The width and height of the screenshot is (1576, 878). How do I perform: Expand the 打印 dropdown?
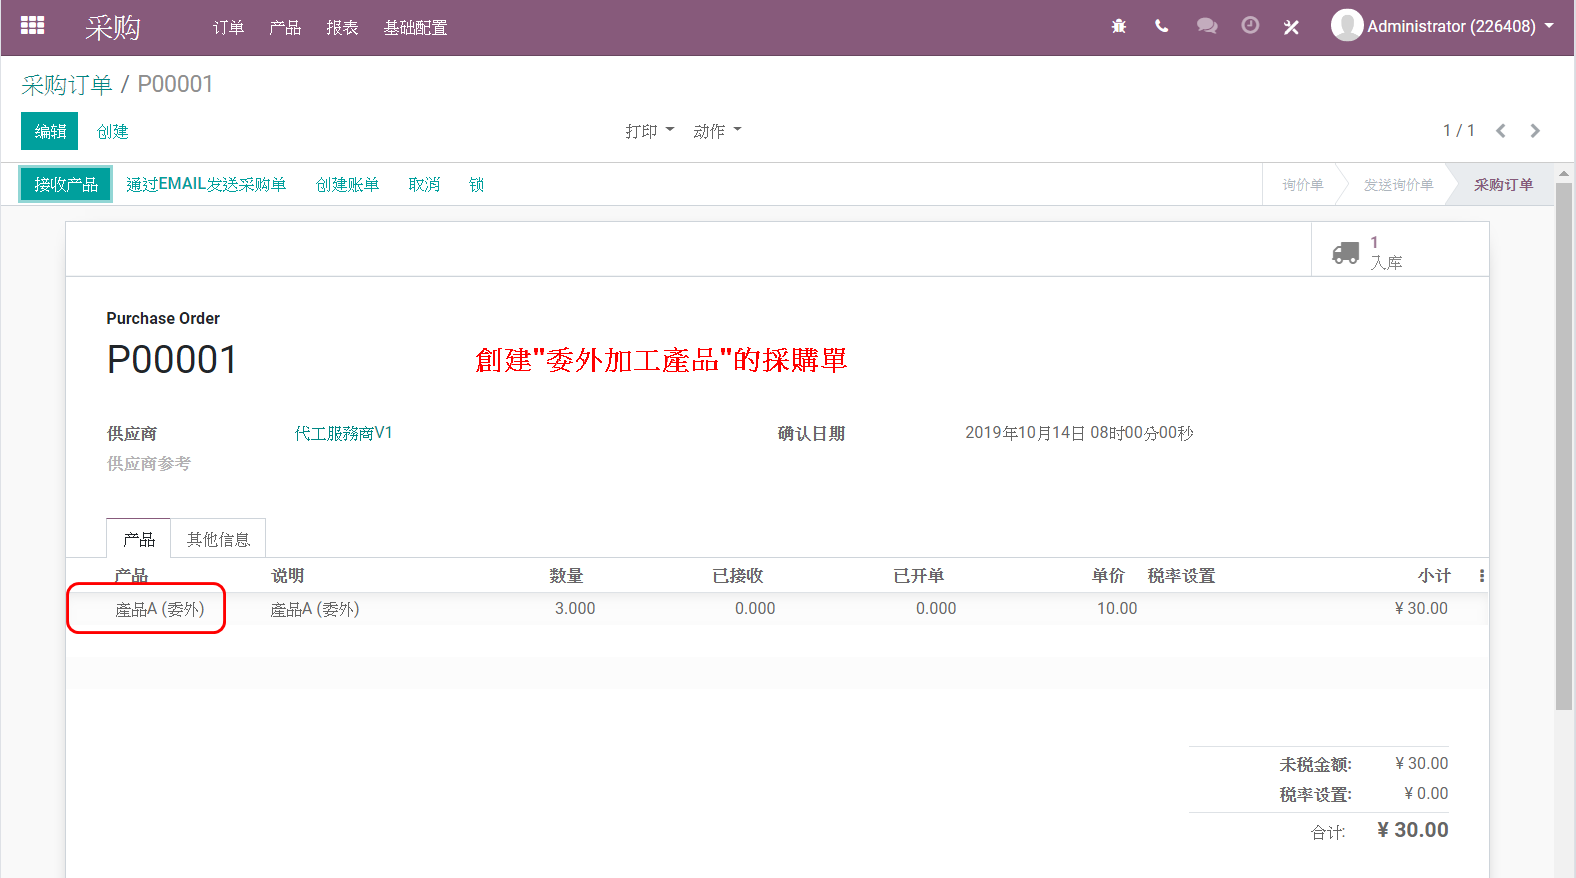(x=650, y=131)
